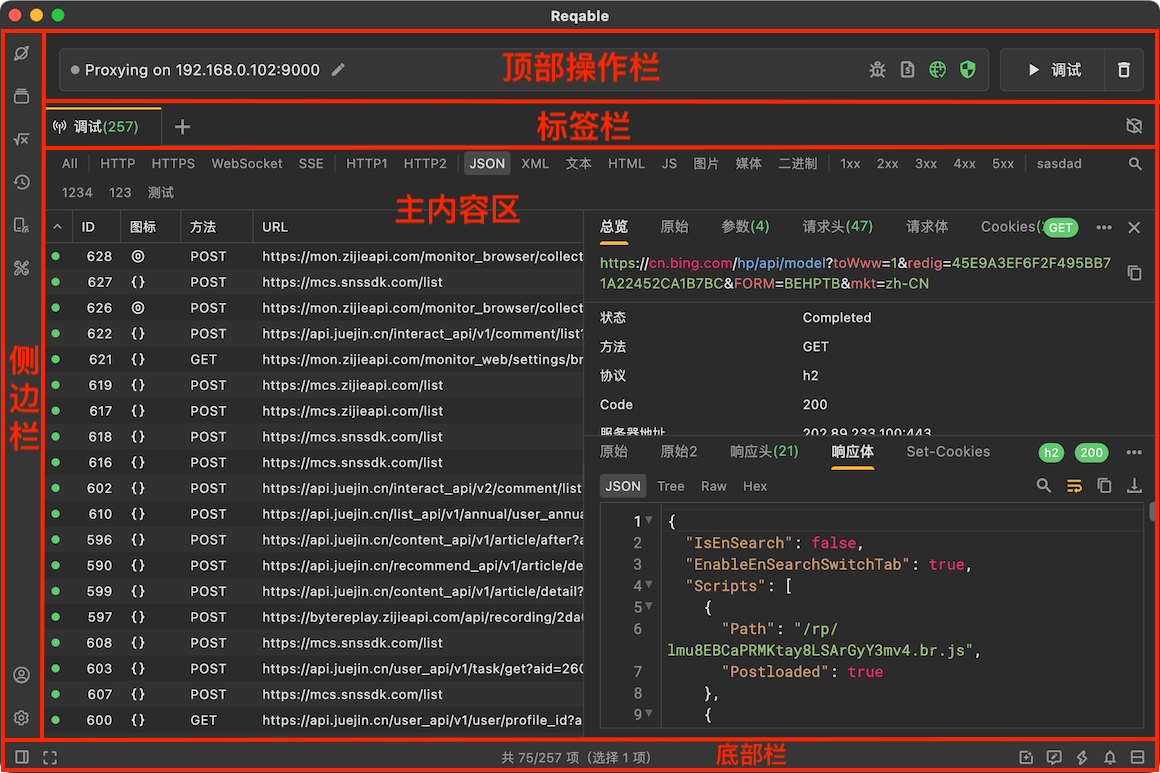Open the file icon in the sidebar
This screenshot has width=1160, height=773.
(21, 225)
